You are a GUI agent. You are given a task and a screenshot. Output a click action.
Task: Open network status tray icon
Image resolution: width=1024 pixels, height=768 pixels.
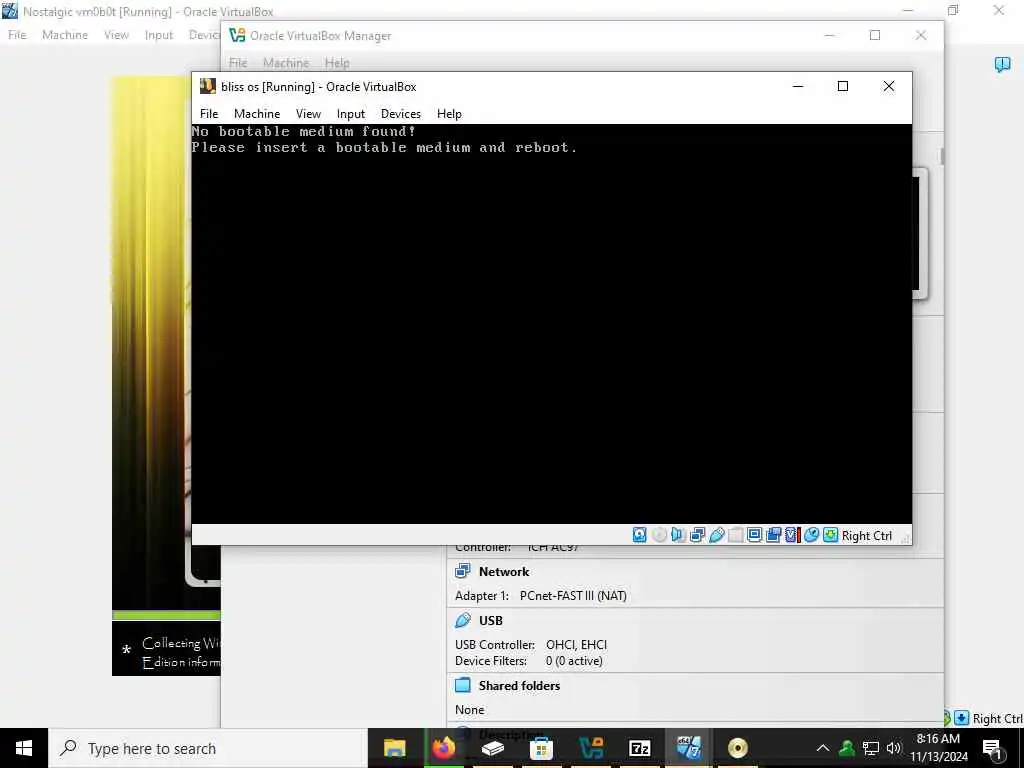(871, 748)
